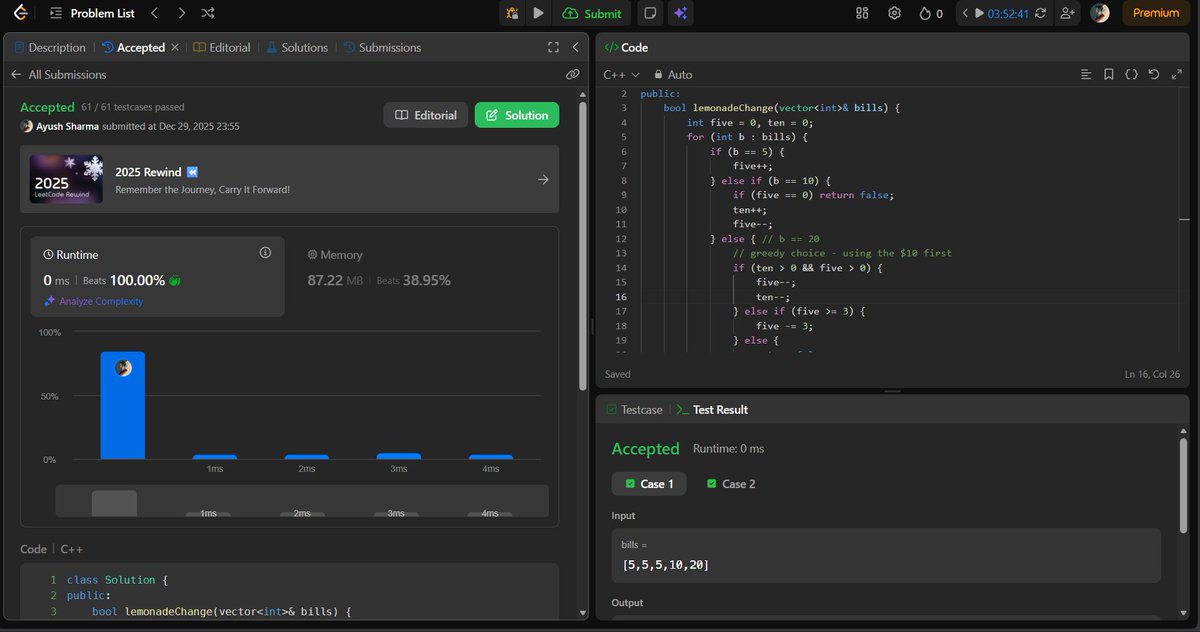Expand the editor to fullscreen
The width and height of the screenshot is (1200, 632).
click(1175, 74)
